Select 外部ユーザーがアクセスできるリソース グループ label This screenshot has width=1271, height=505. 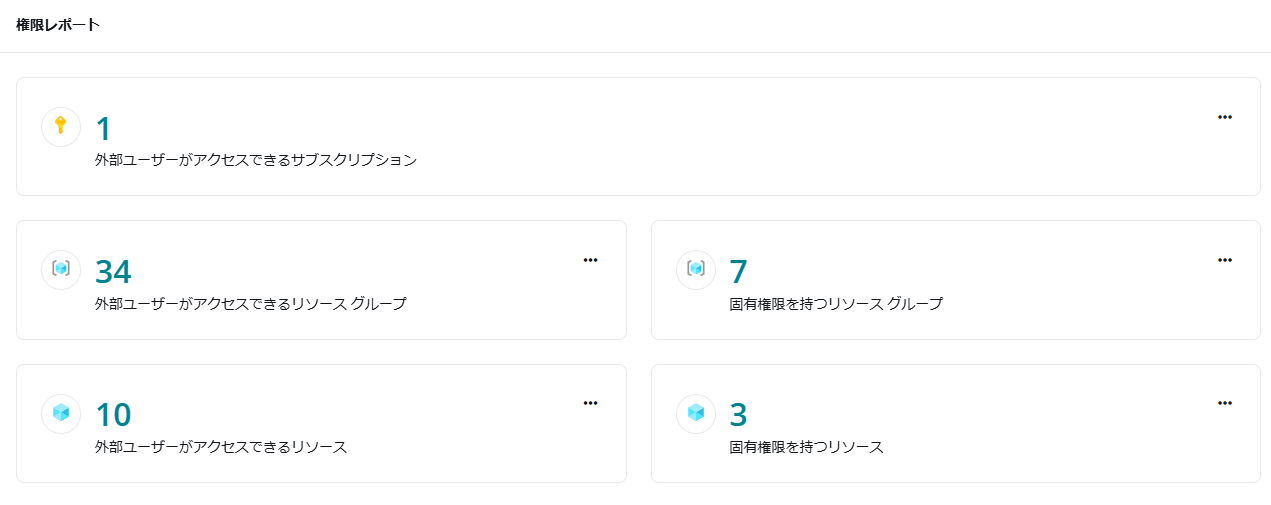click(x=251, y=304)
